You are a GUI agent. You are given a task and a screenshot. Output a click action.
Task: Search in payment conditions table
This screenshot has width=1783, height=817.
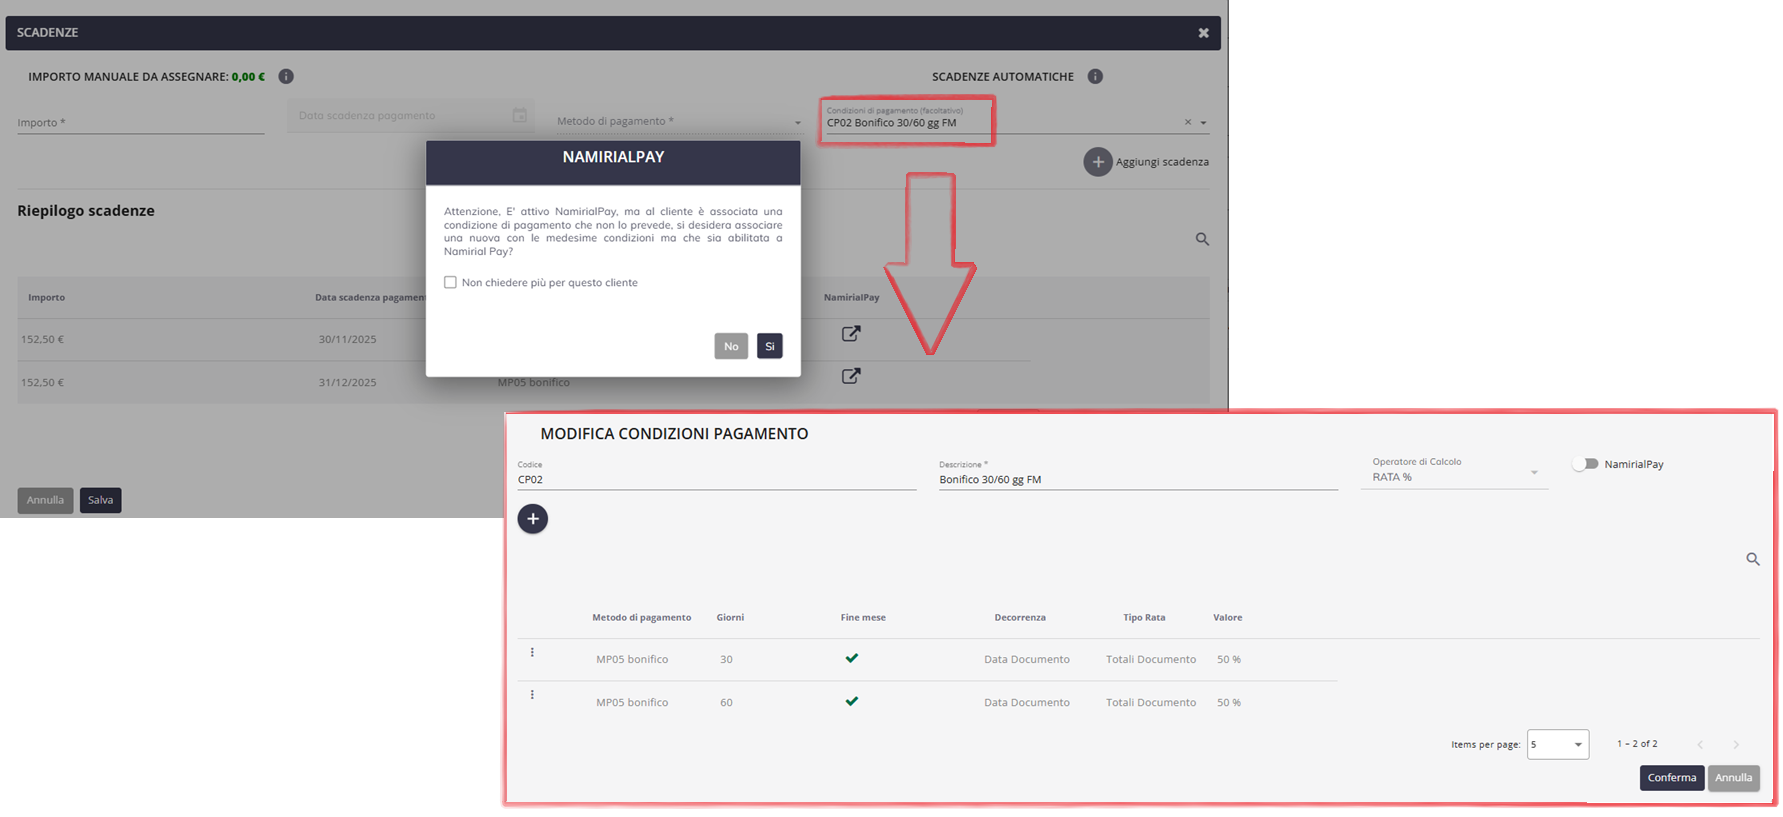click(x=1752, y=560)
